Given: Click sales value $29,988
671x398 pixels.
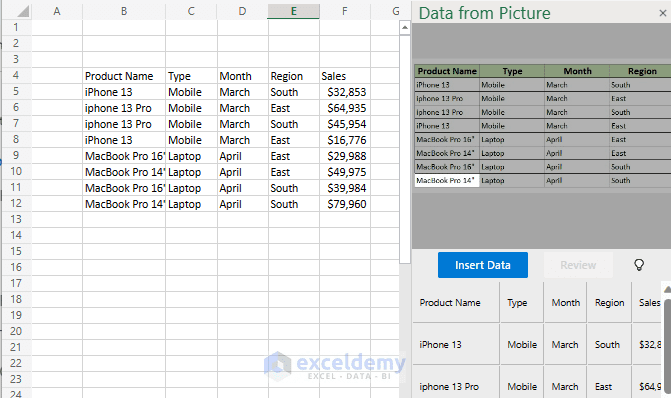Looking at the screenshot, I should 344,156.
